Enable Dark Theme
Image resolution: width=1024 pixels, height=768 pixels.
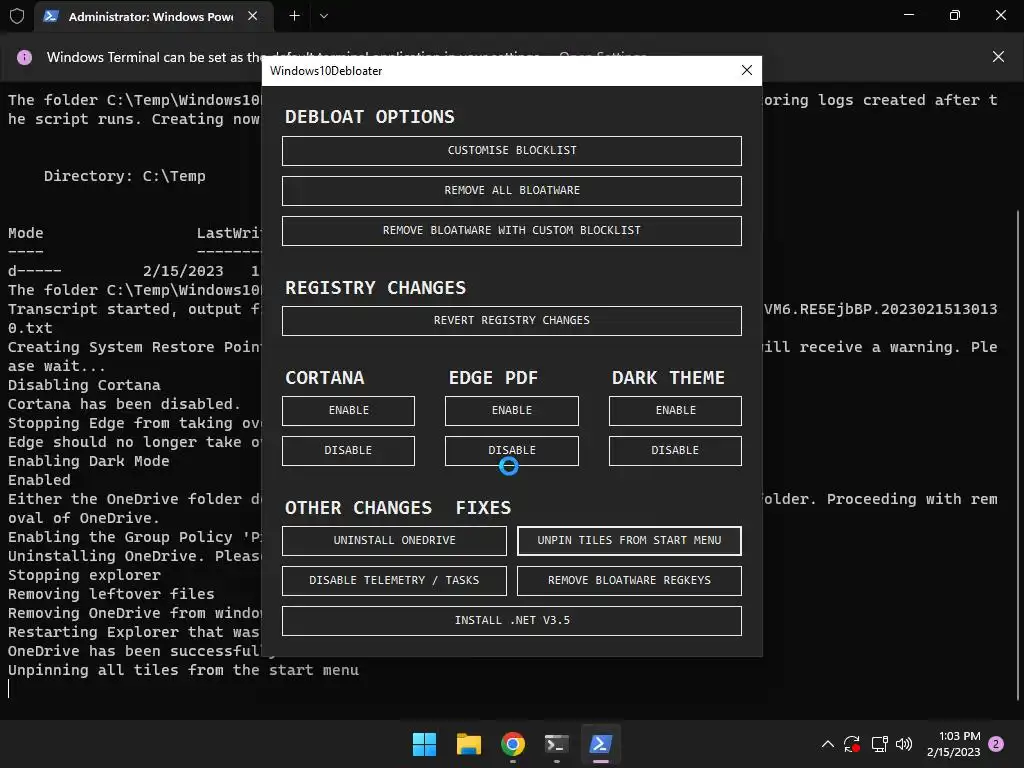[x=675, y=411]
